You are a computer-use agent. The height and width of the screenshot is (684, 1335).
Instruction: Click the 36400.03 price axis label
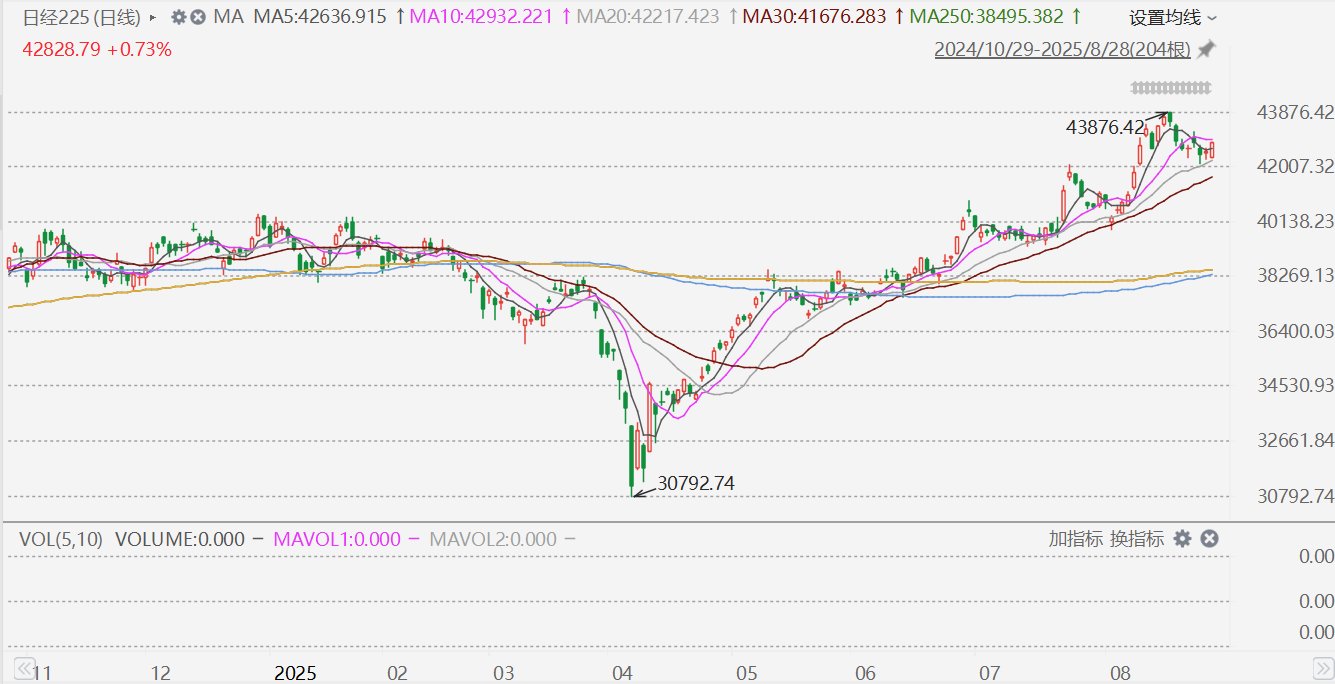coord(1293,331)
